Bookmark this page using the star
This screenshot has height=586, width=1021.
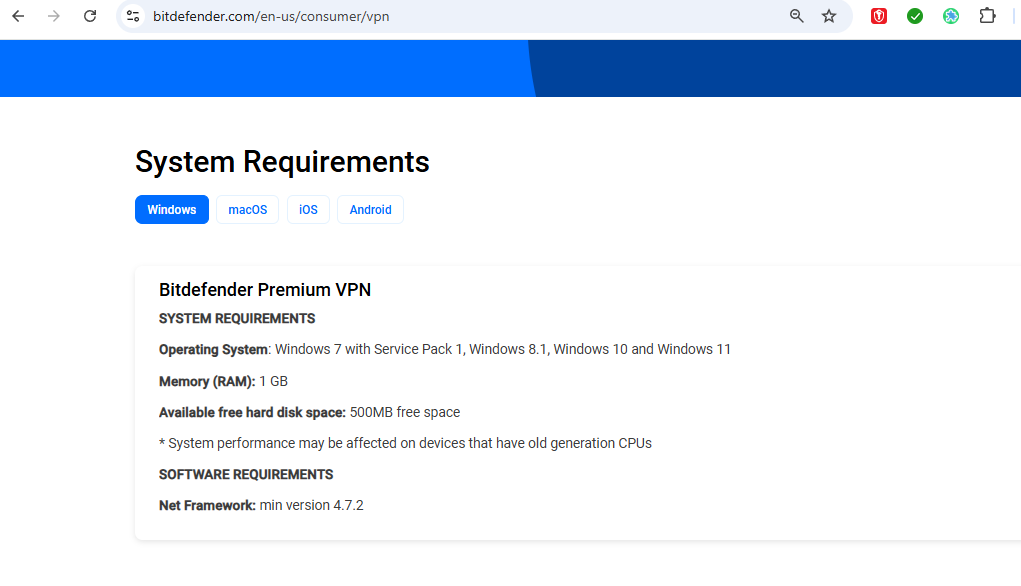(830, 16)
